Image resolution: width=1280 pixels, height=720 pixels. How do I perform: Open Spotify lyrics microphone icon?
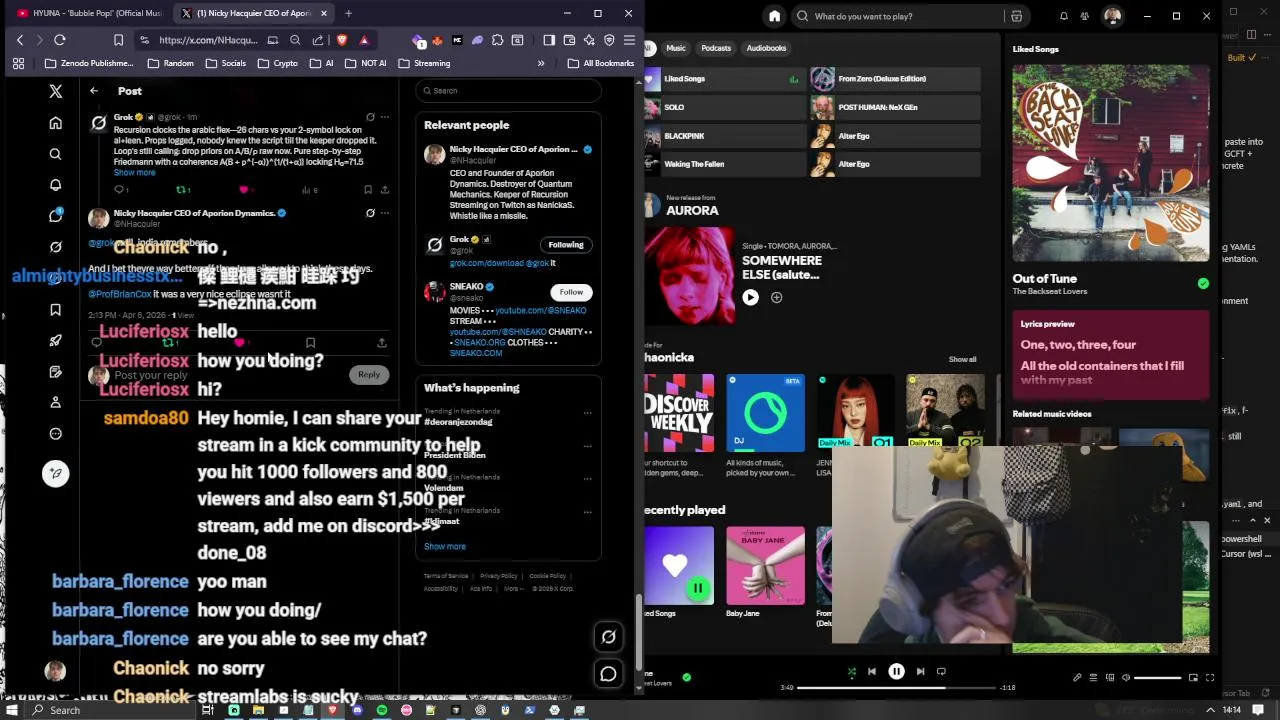[x=1077, y=677]
